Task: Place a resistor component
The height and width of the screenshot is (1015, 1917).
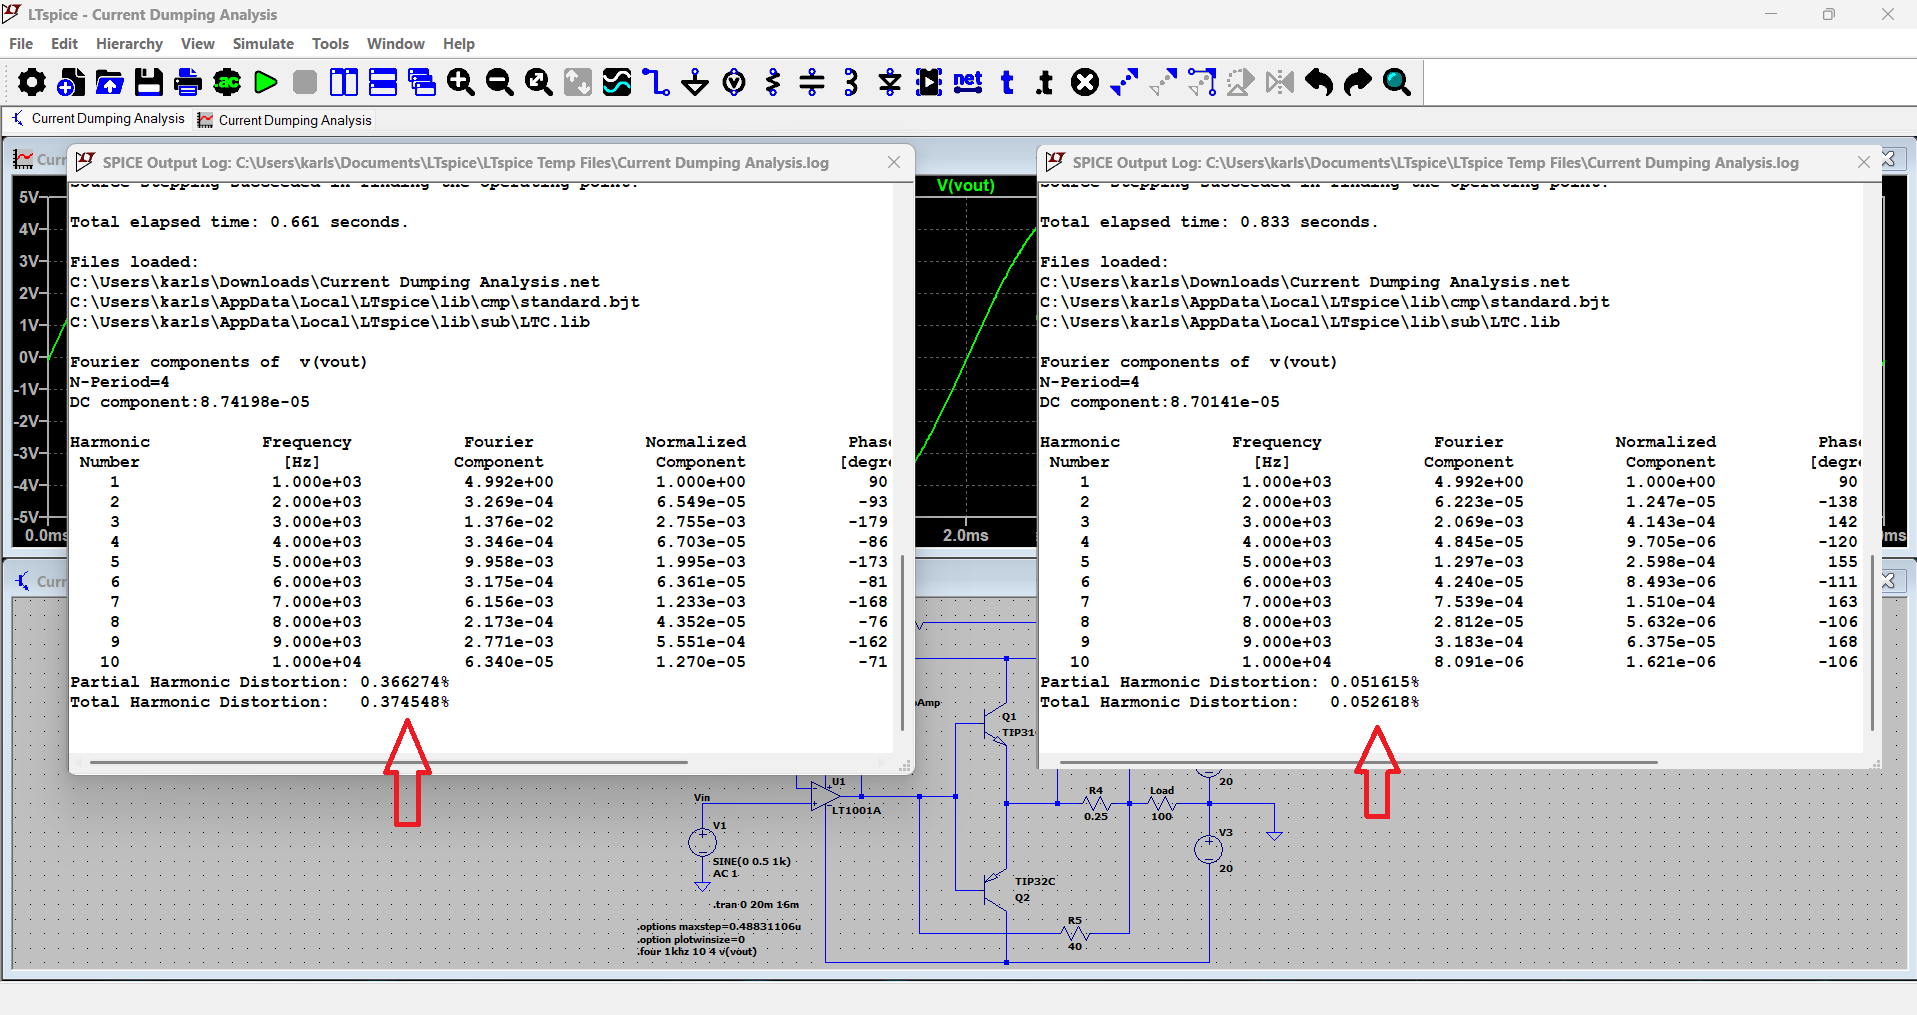Action: (x=773, y=82)
